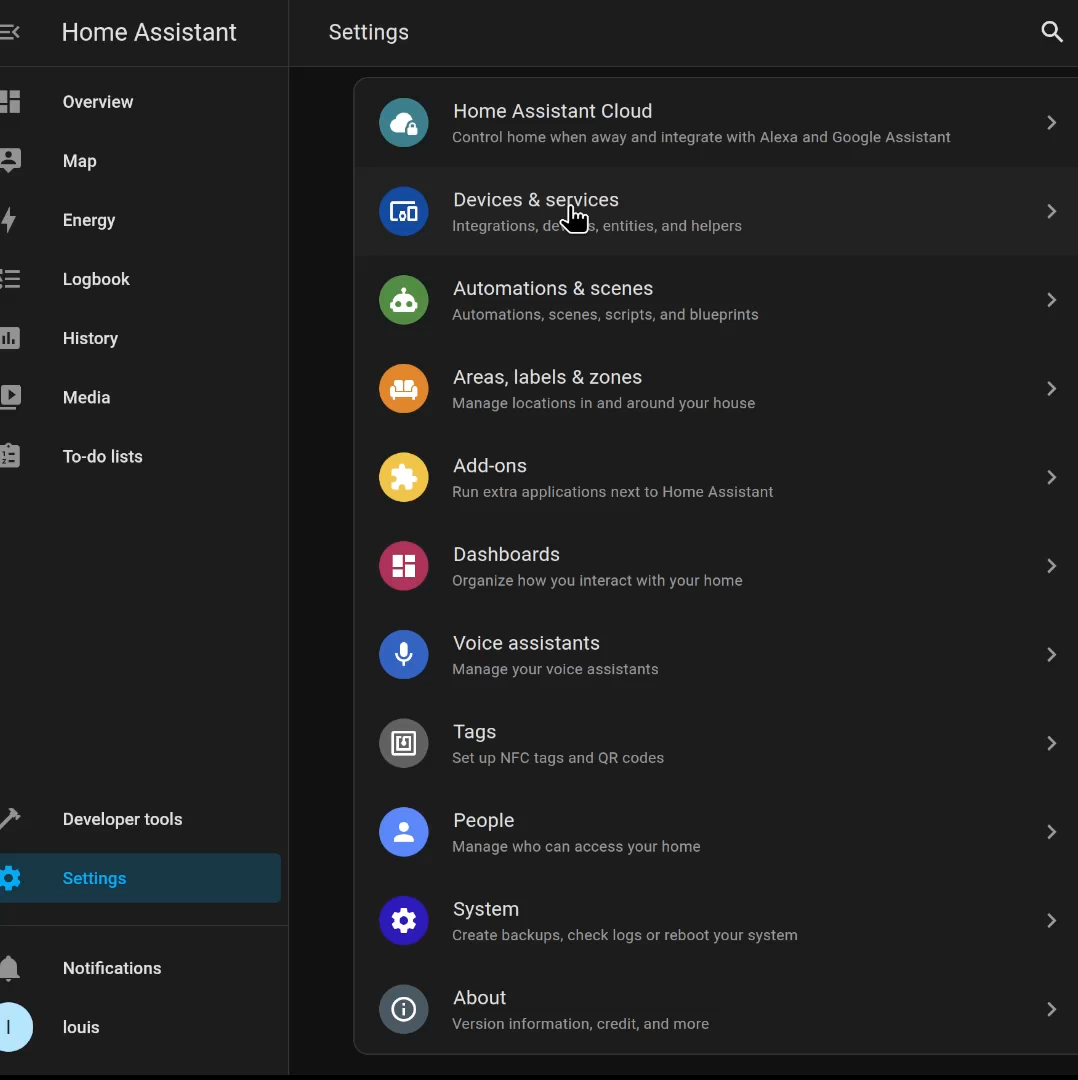1078x1080 pixels.
Task: Click the Tags NFC icon
Action: coord(404,743)
